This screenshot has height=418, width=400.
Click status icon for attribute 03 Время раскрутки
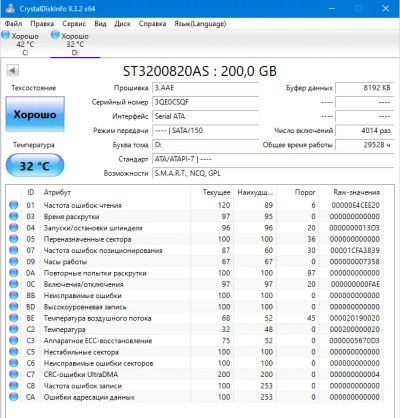tap(14, 216)
